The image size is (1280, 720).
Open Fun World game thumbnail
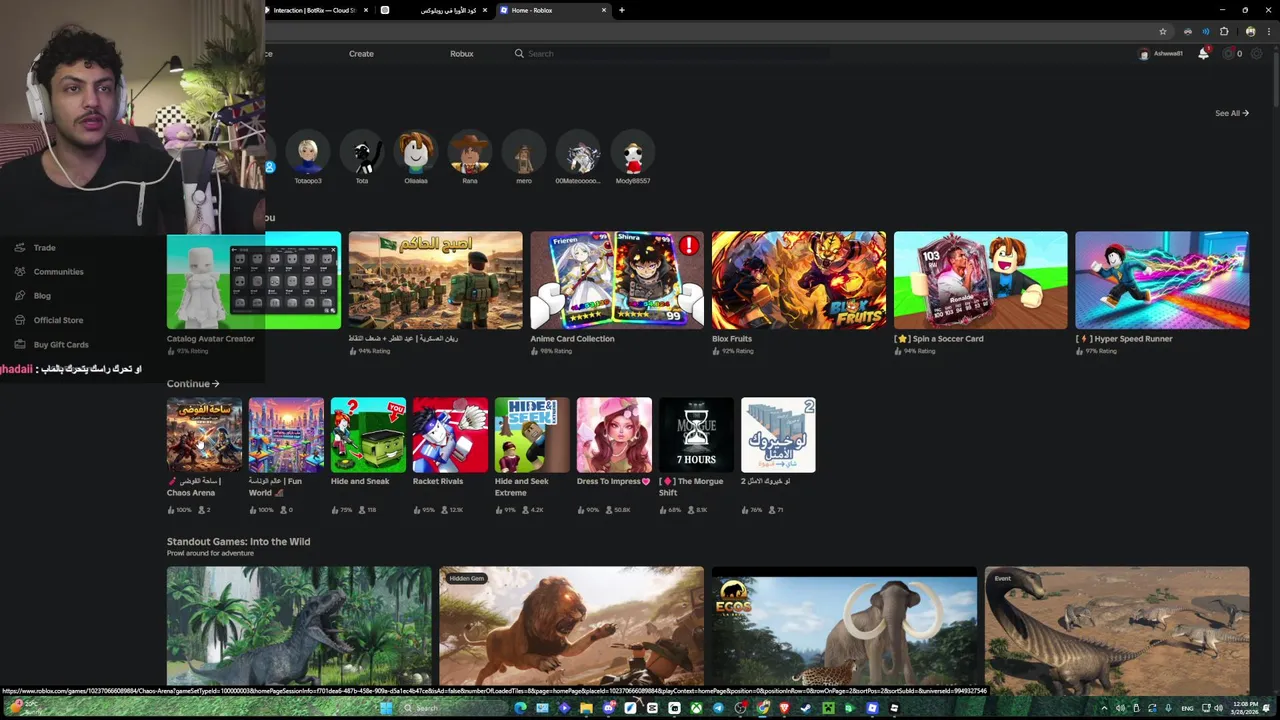[287, 435]
